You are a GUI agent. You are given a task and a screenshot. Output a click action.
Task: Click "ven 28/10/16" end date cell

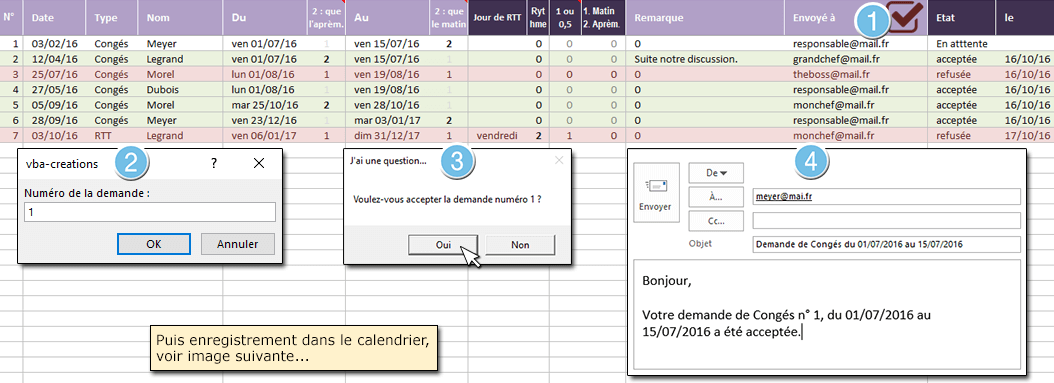[387, 105]
